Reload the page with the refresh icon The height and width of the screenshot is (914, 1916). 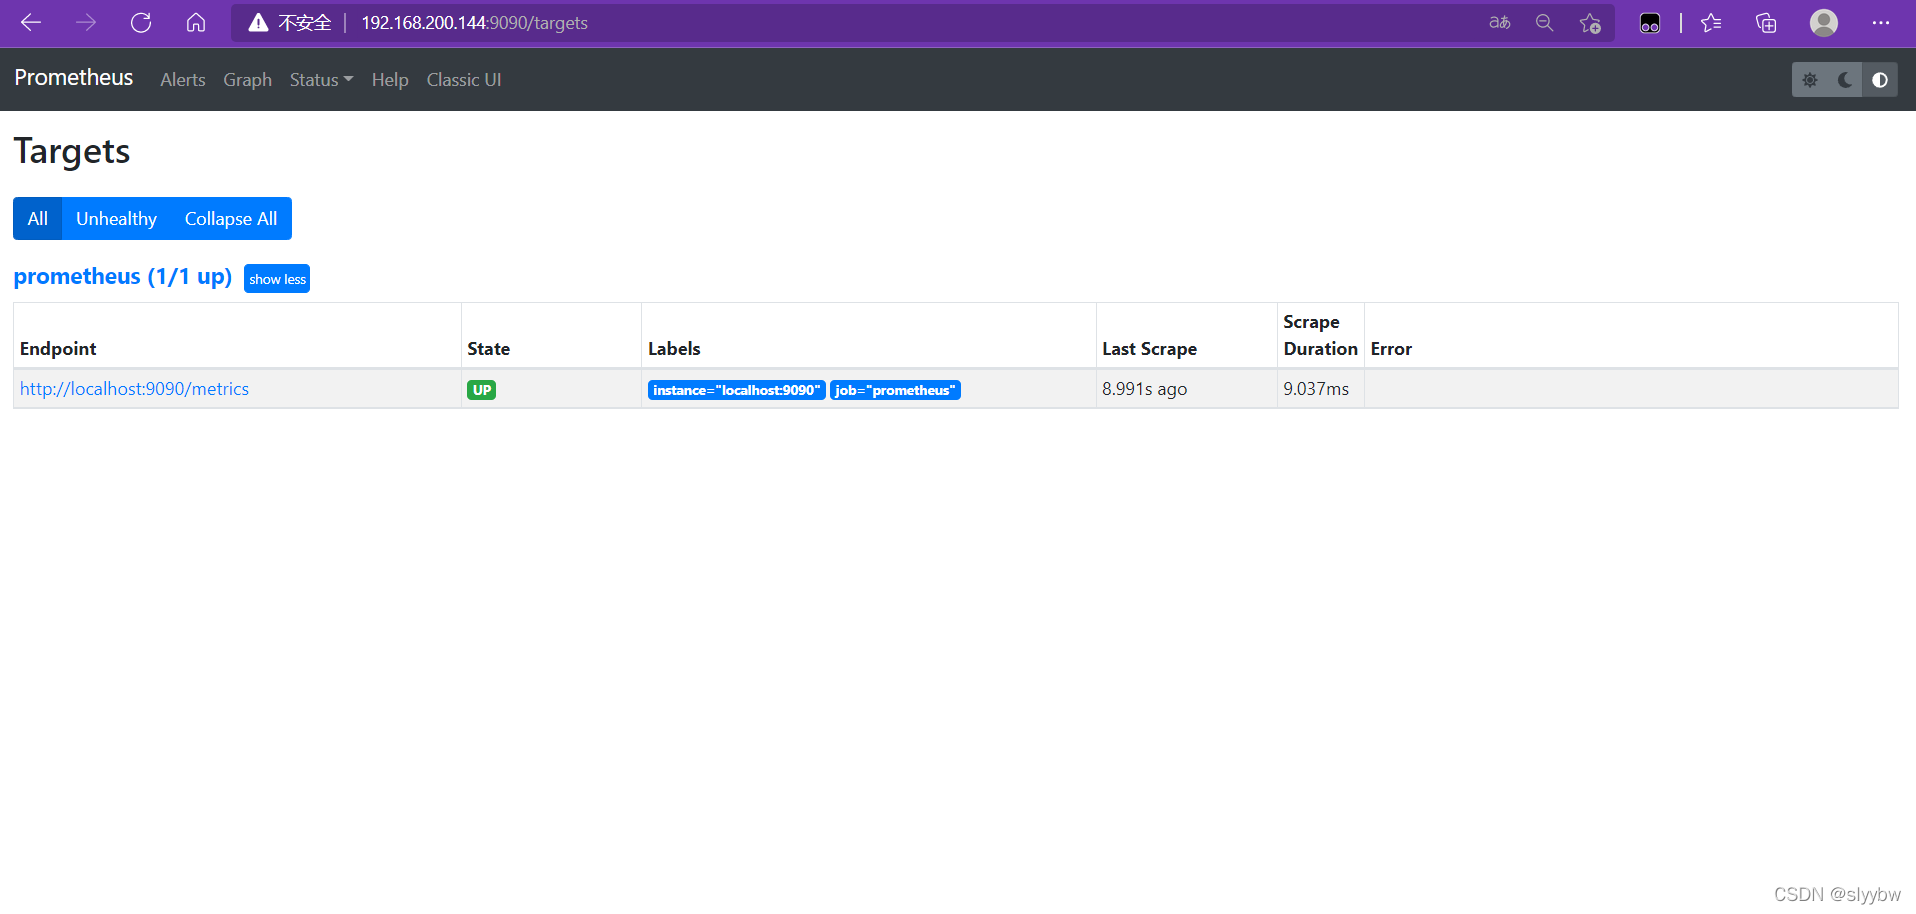click(141, 22)
